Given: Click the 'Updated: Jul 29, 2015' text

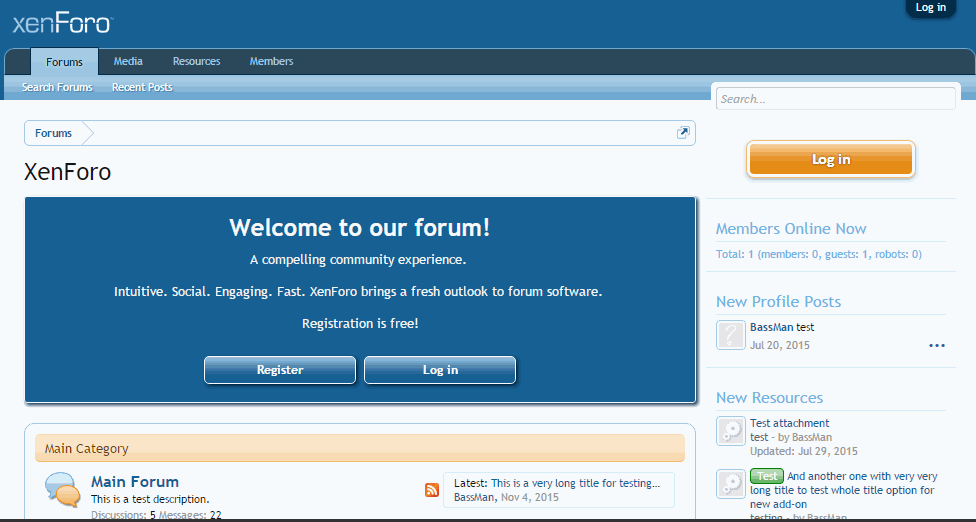Looking at the screenshot, I should (804, 451).
